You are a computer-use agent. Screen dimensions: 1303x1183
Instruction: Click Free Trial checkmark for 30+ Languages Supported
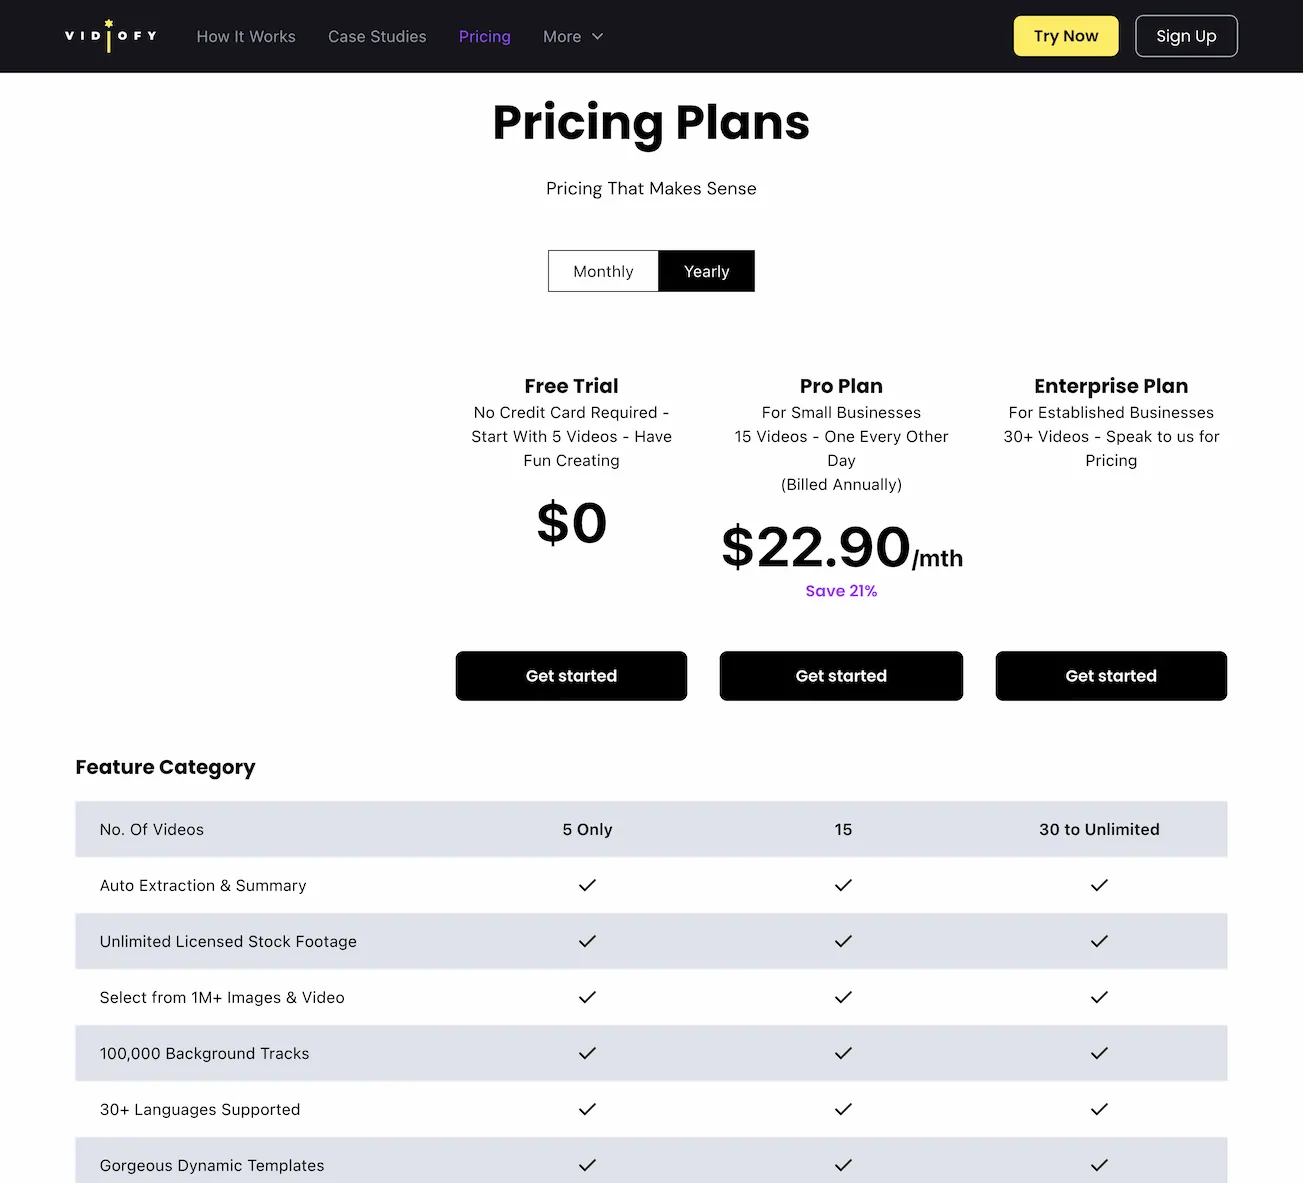(x=587, y=1109)
